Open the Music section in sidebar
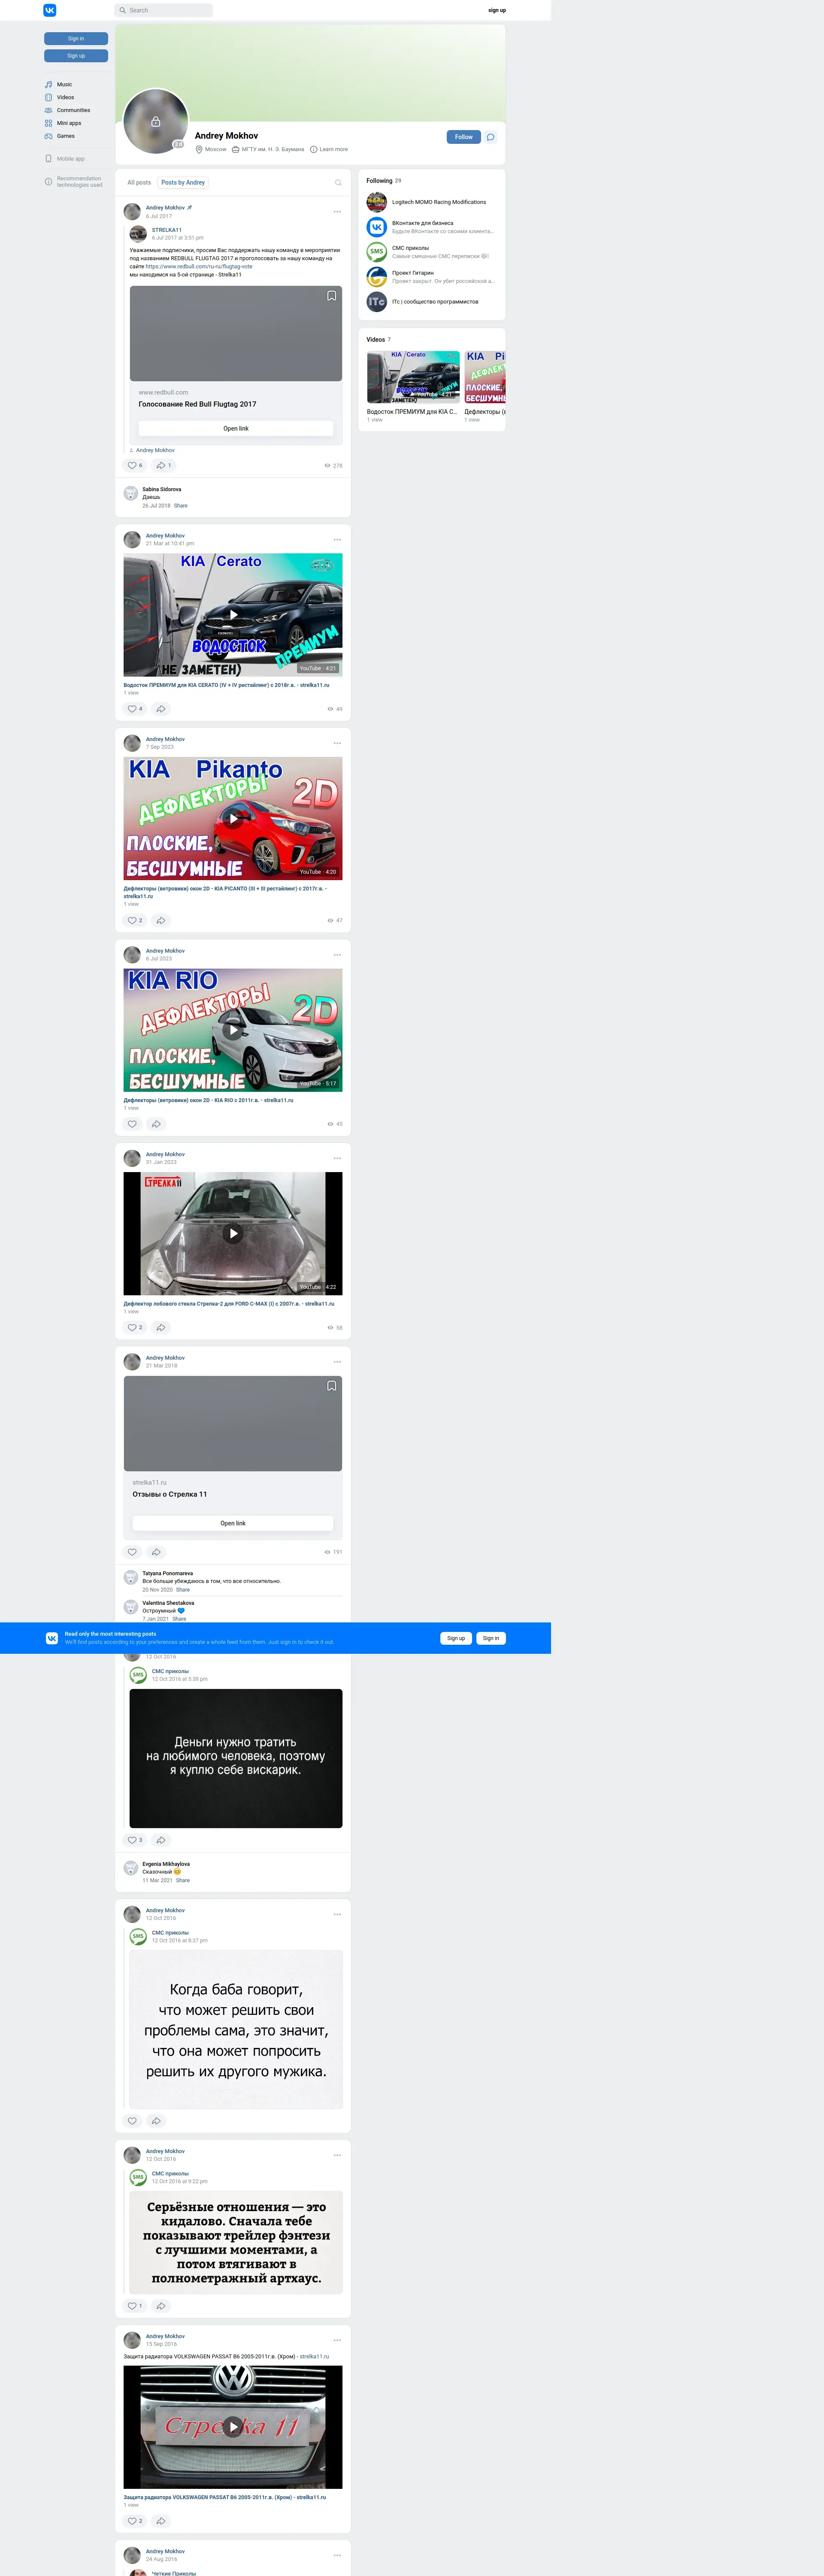 (x=64, y=85)
